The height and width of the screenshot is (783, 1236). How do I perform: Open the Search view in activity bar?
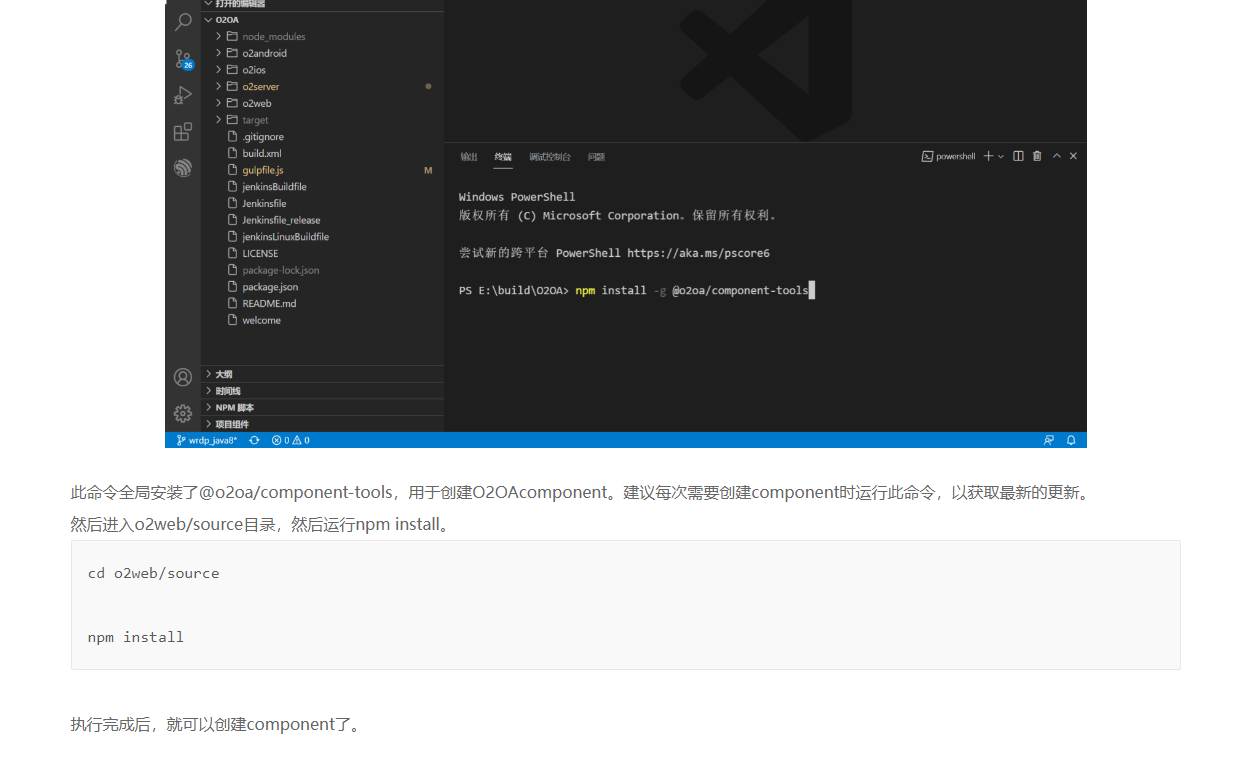pyautogui.click(x=183, y=21)
